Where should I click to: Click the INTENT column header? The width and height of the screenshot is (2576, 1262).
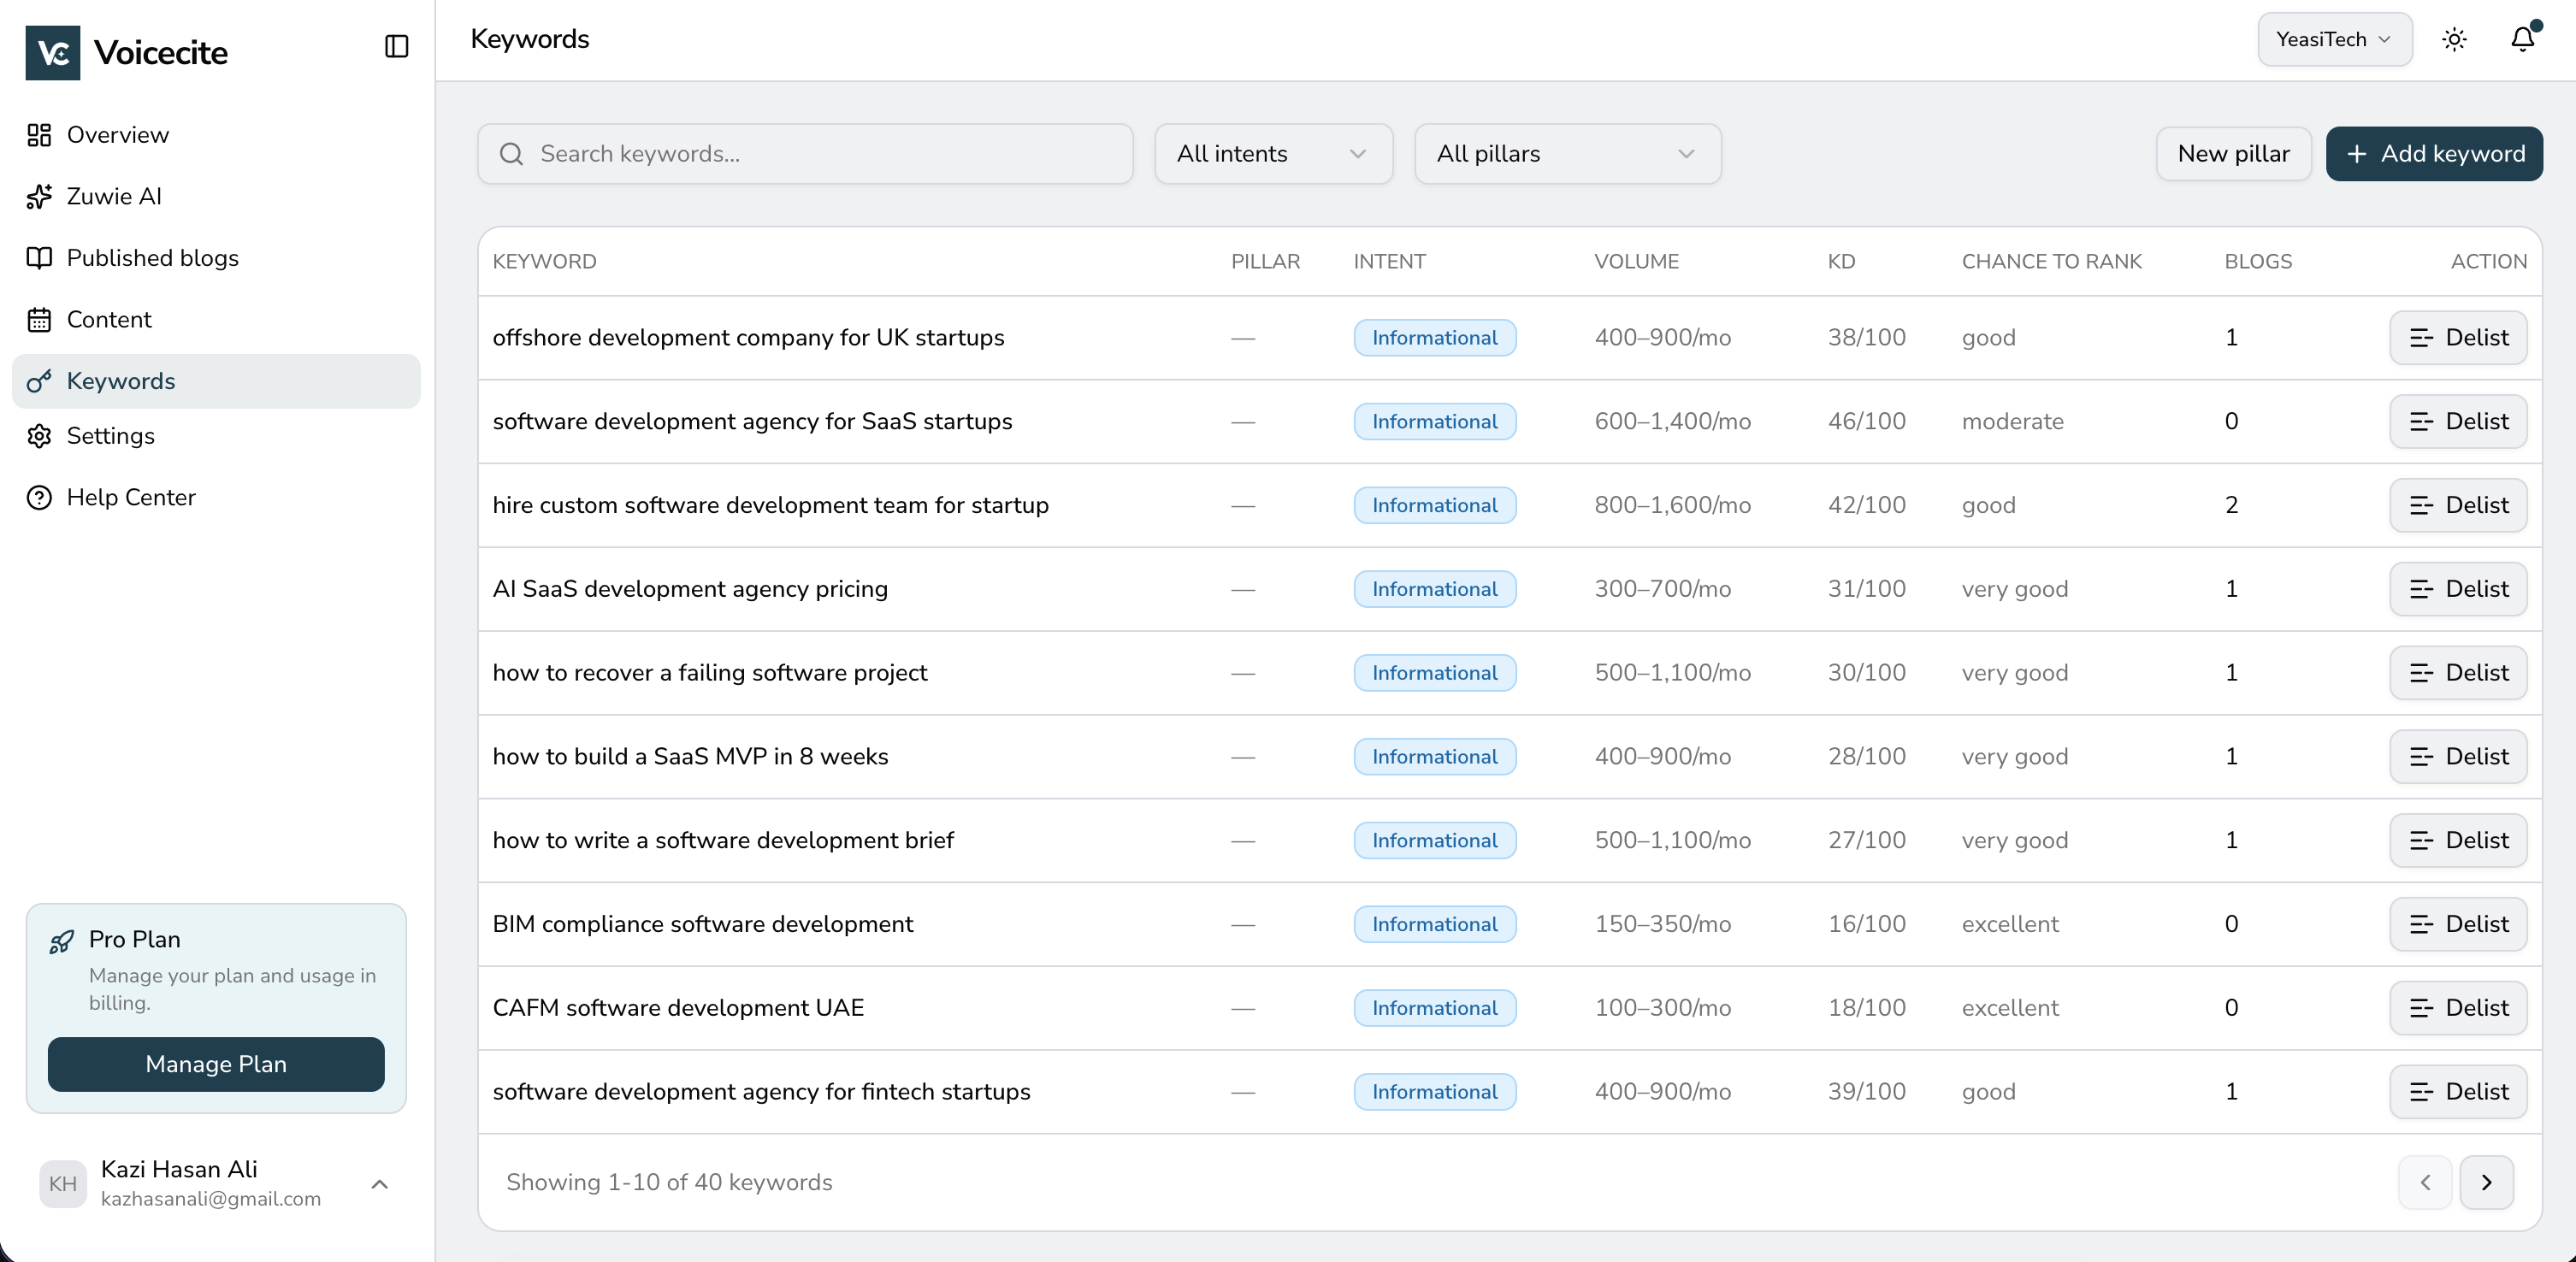click(x=1389, y=262)
